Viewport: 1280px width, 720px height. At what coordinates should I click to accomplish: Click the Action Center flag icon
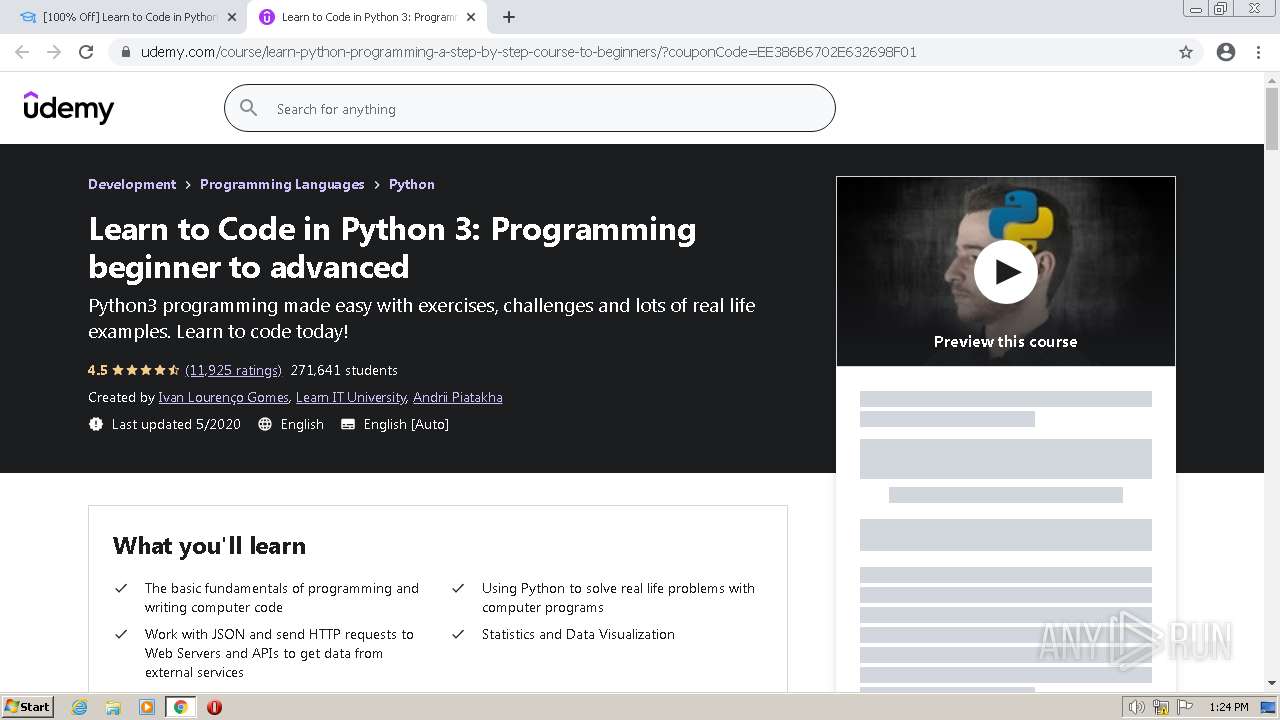(x=1185, y=707)
